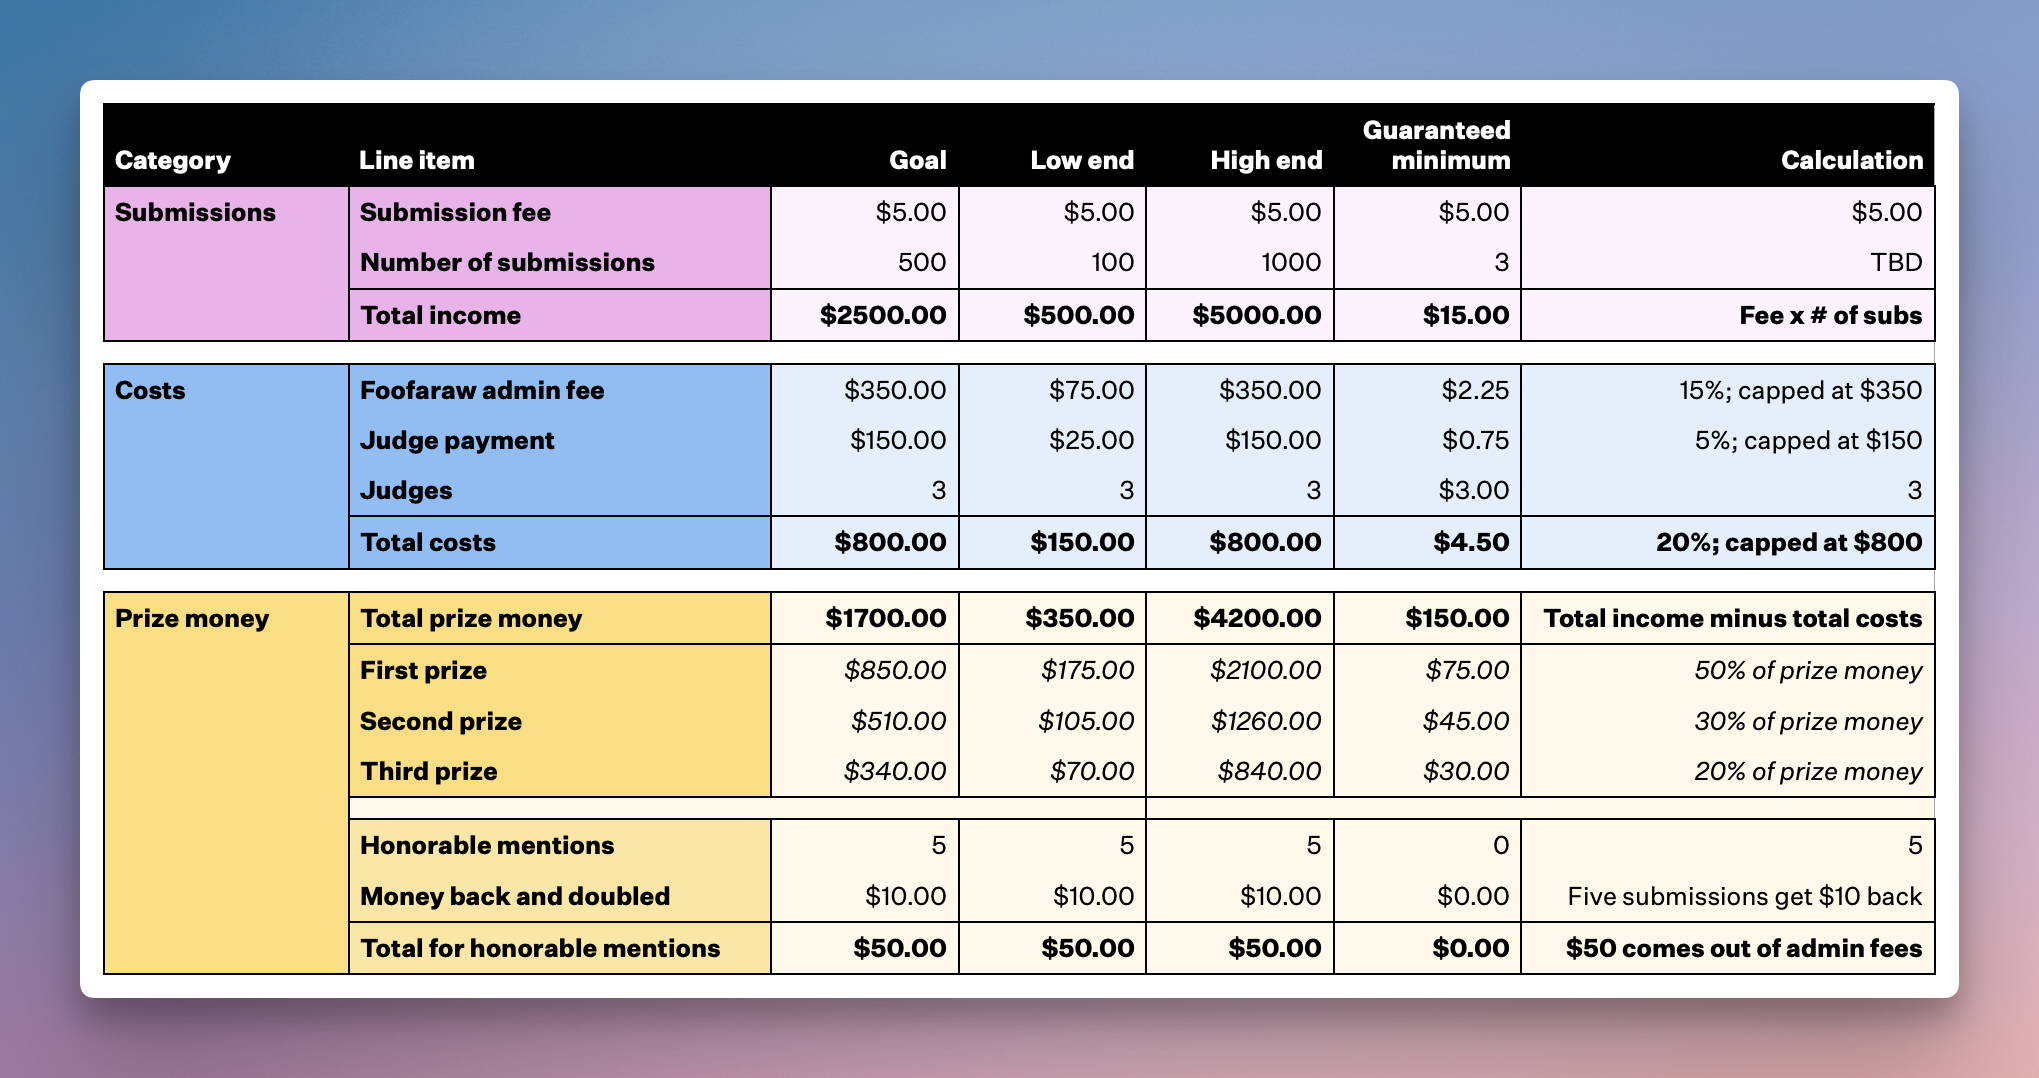Click the 'Goal' column header

click(x=918, y=160)
